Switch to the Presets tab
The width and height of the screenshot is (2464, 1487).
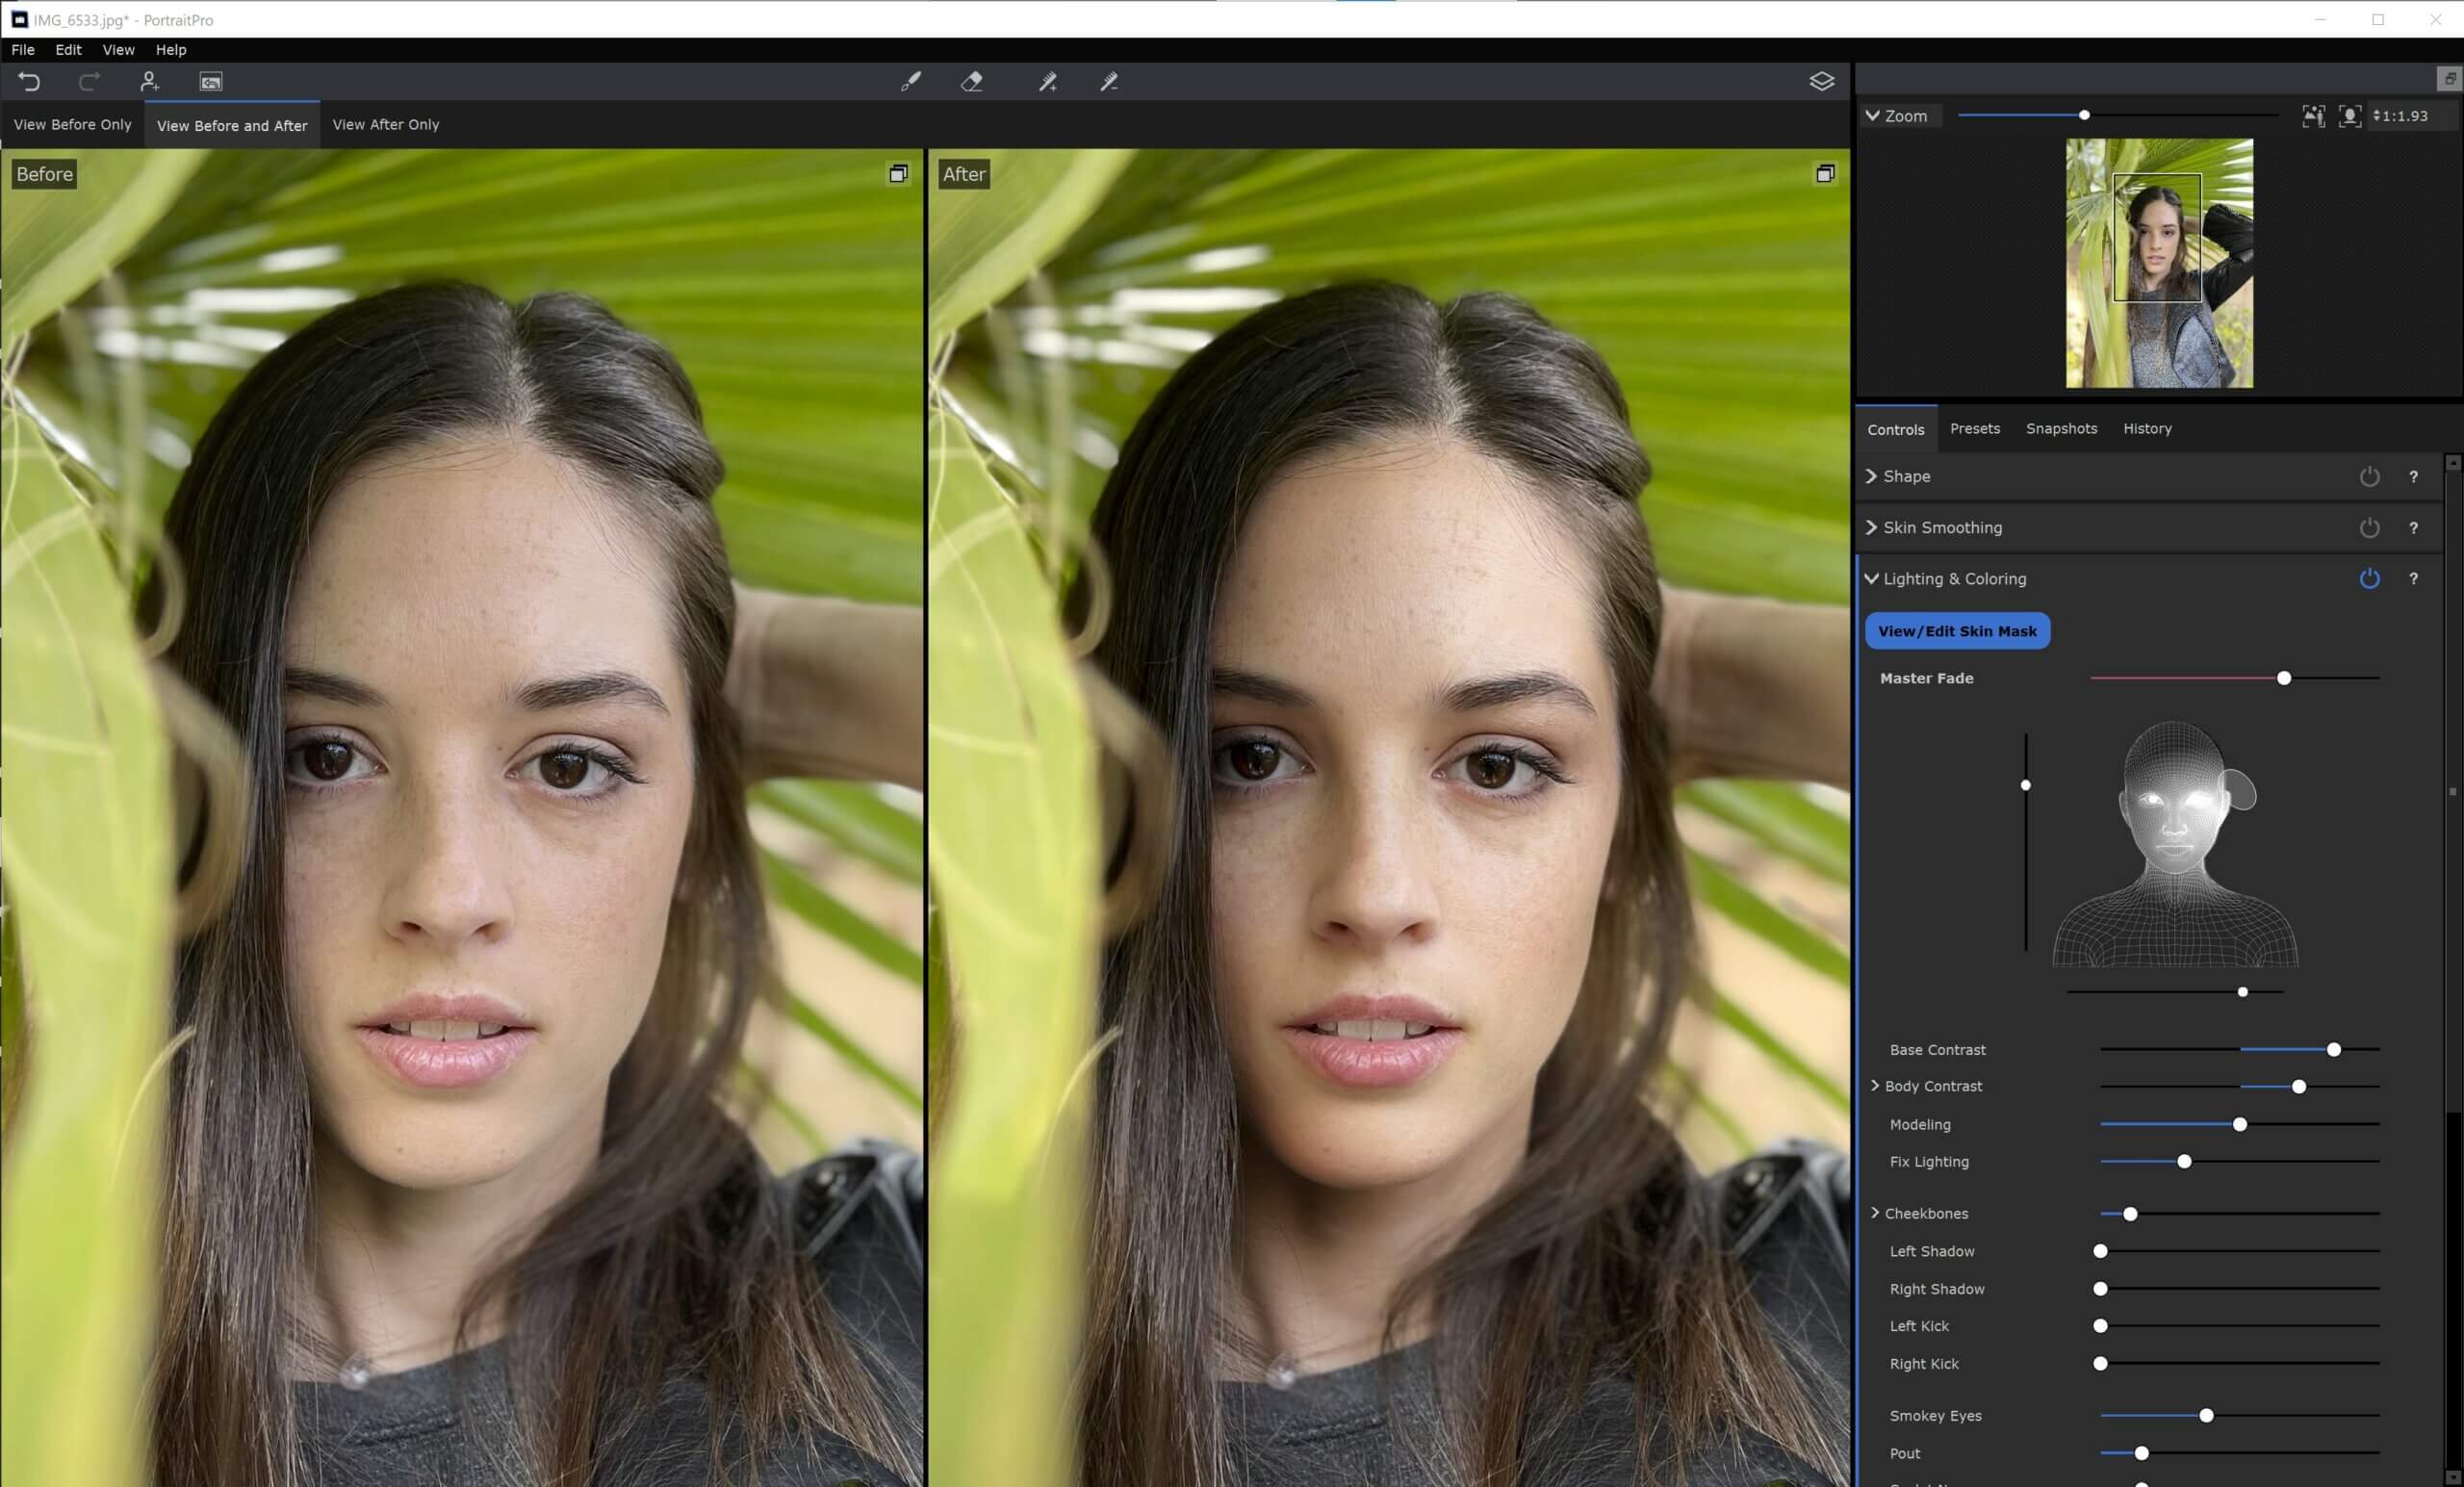(1974, 429)
